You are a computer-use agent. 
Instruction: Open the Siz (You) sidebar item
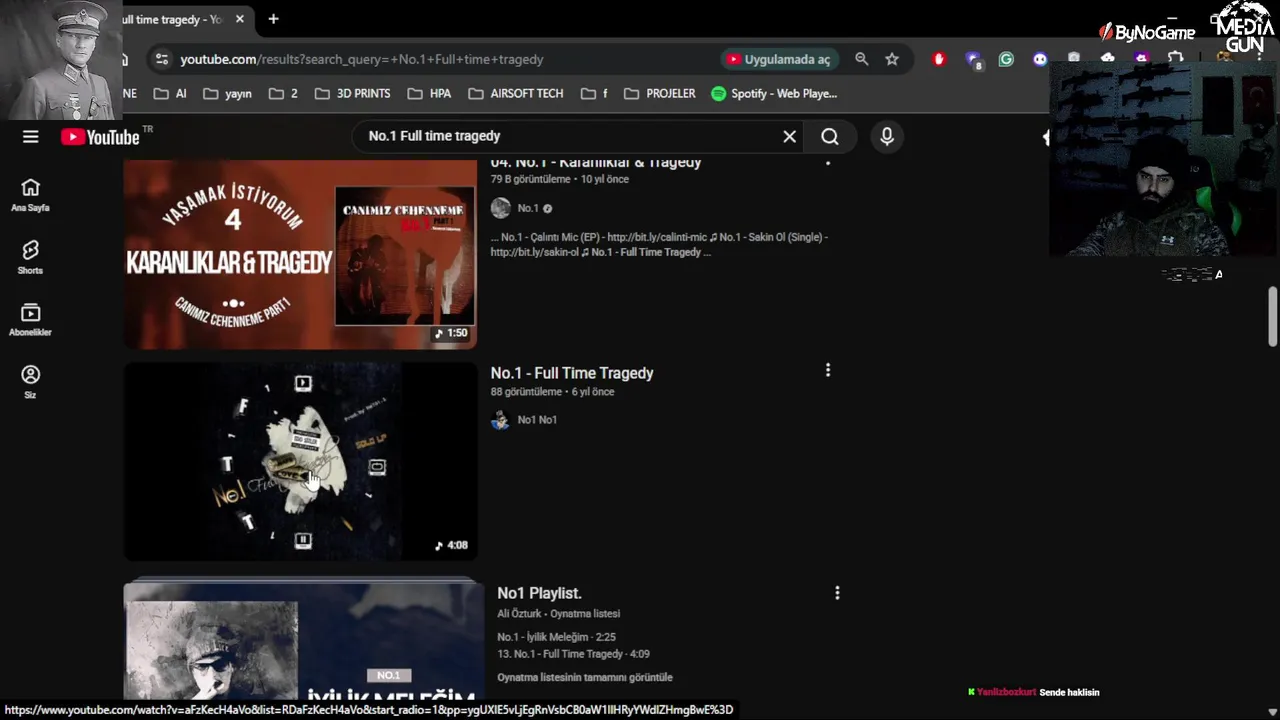[x=30, y=382]
